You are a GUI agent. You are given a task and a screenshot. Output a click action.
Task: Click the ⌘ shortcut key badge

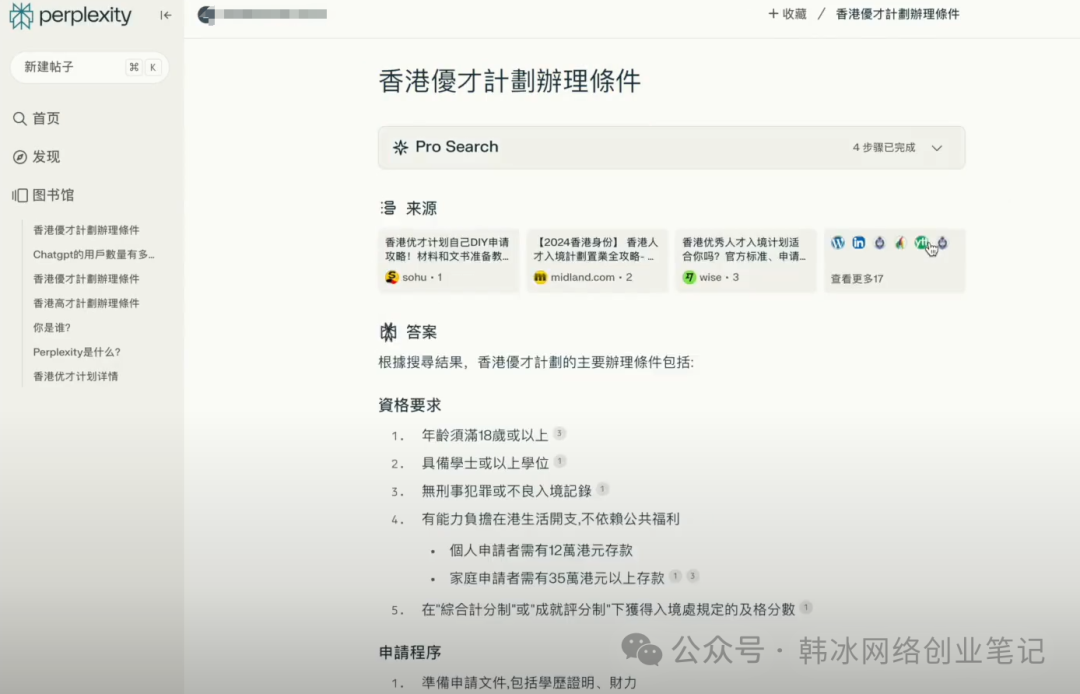click(134, 67)
